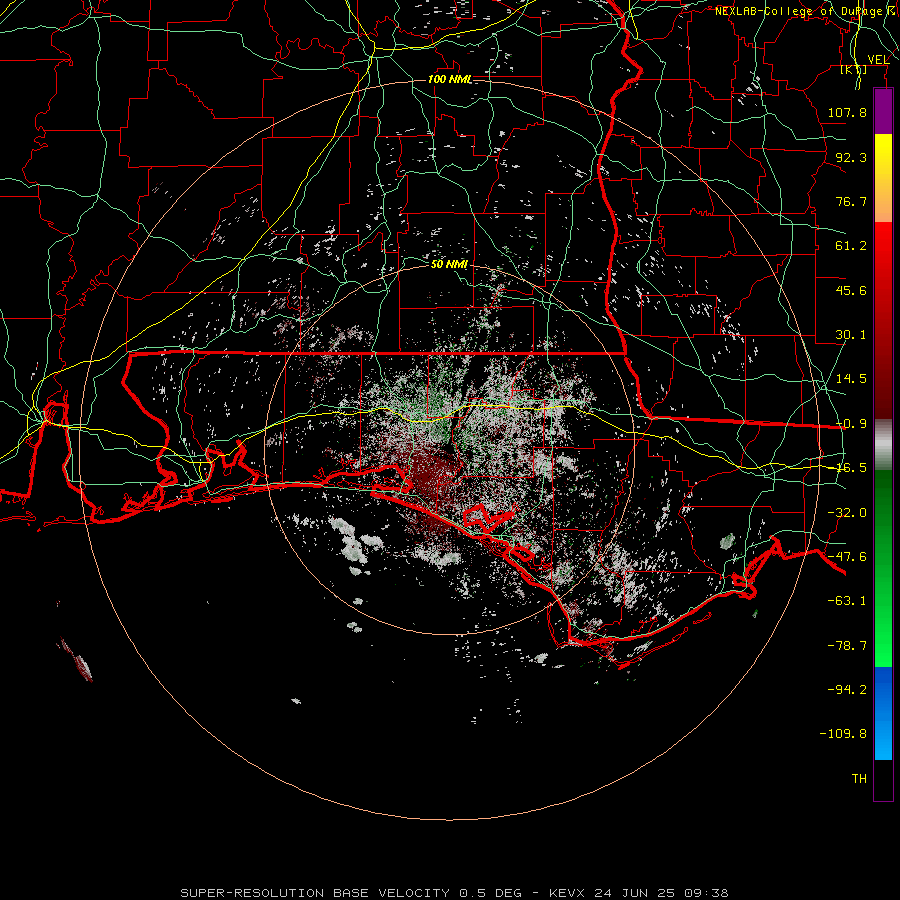Screen dimensions: 900x900
Task: Click the yellow-orange segment of color bar
Action: point(883,178)
